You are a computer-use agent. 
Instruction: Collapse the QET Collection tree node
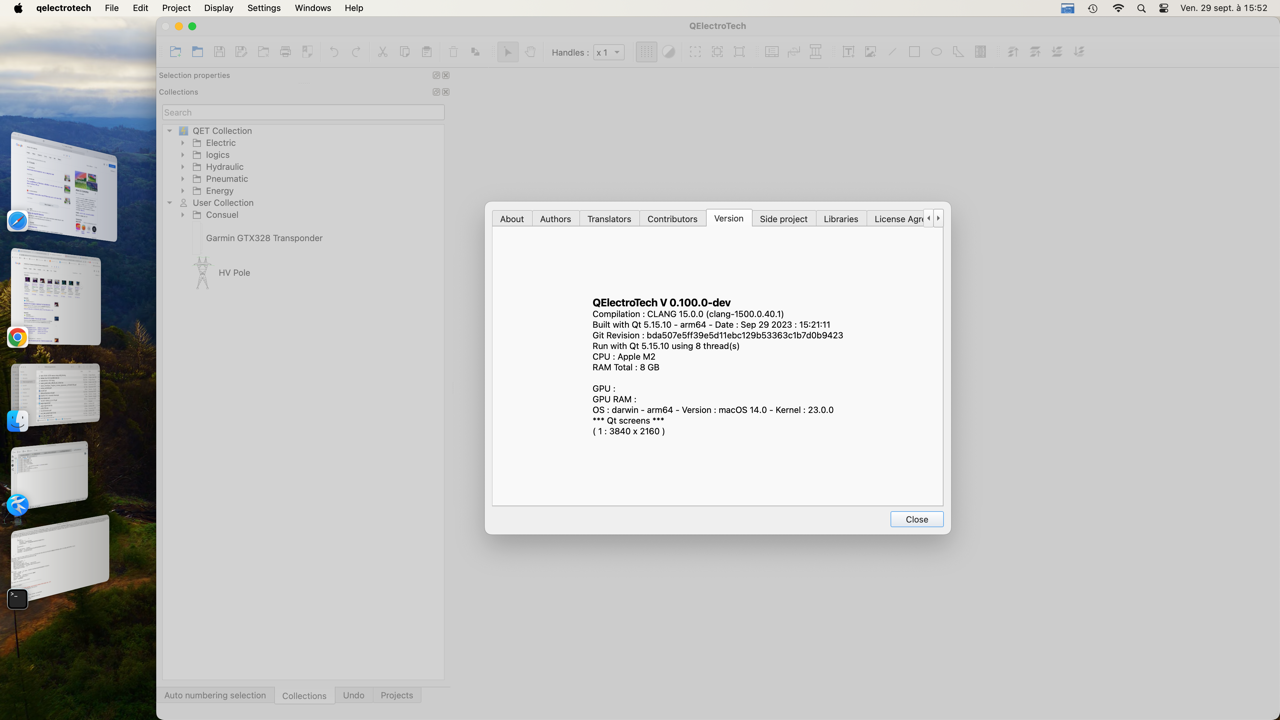tap(170, 131)
